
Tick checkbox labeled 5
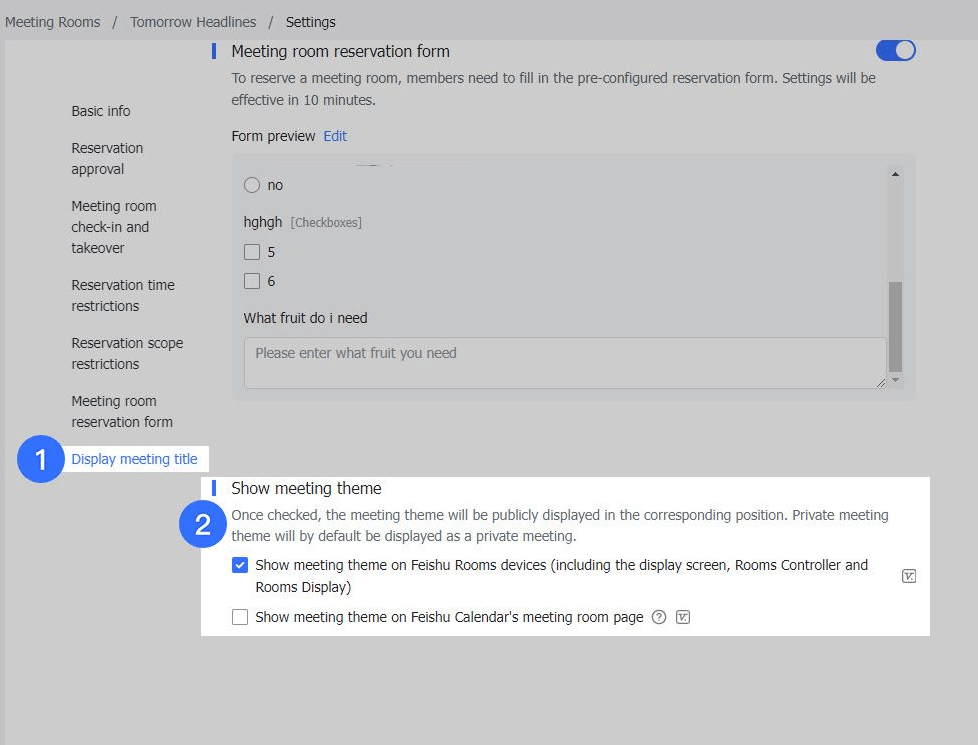coord(252,252)
